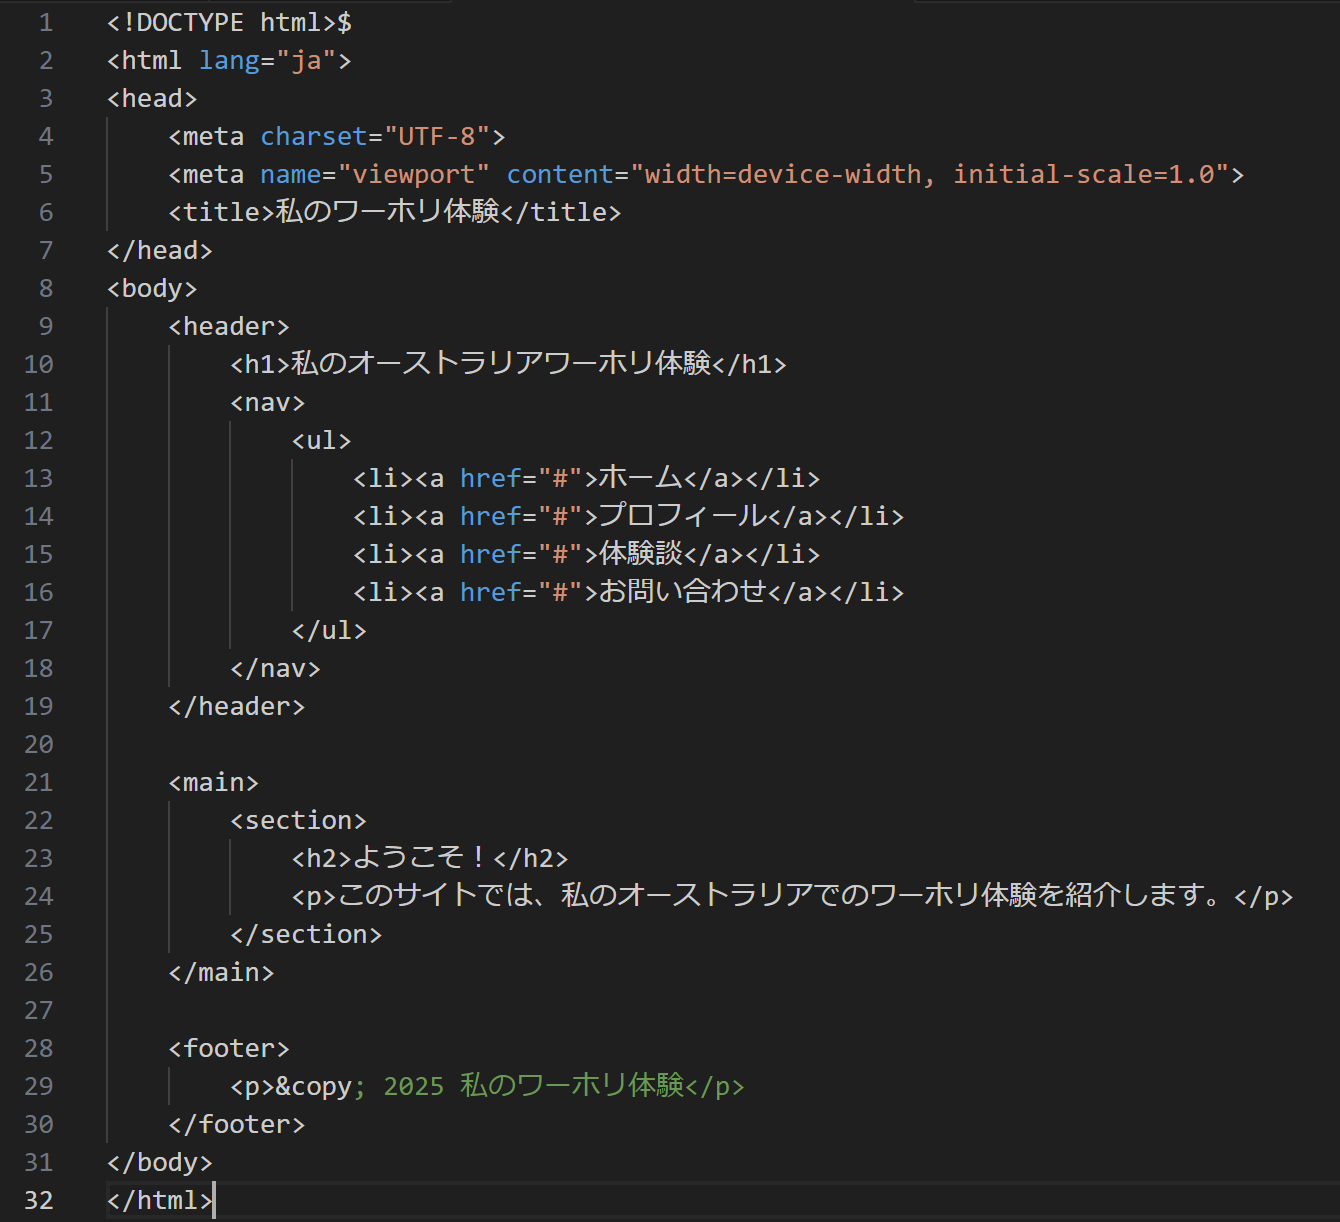The width and height of the screenshot is (1340, 1222).
Task: Click the closing </main> tag
Action: pos(221,972)
